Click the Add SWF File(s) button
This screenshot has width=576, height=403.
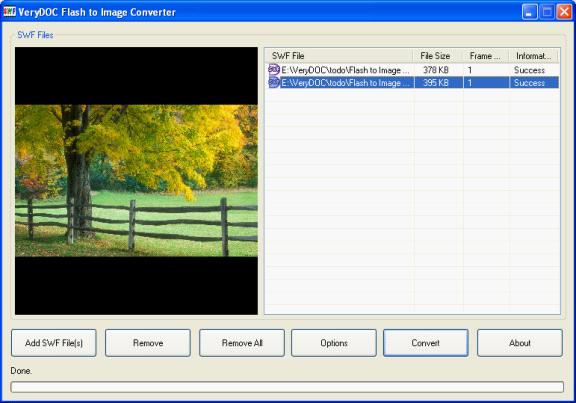click(54, 343)
